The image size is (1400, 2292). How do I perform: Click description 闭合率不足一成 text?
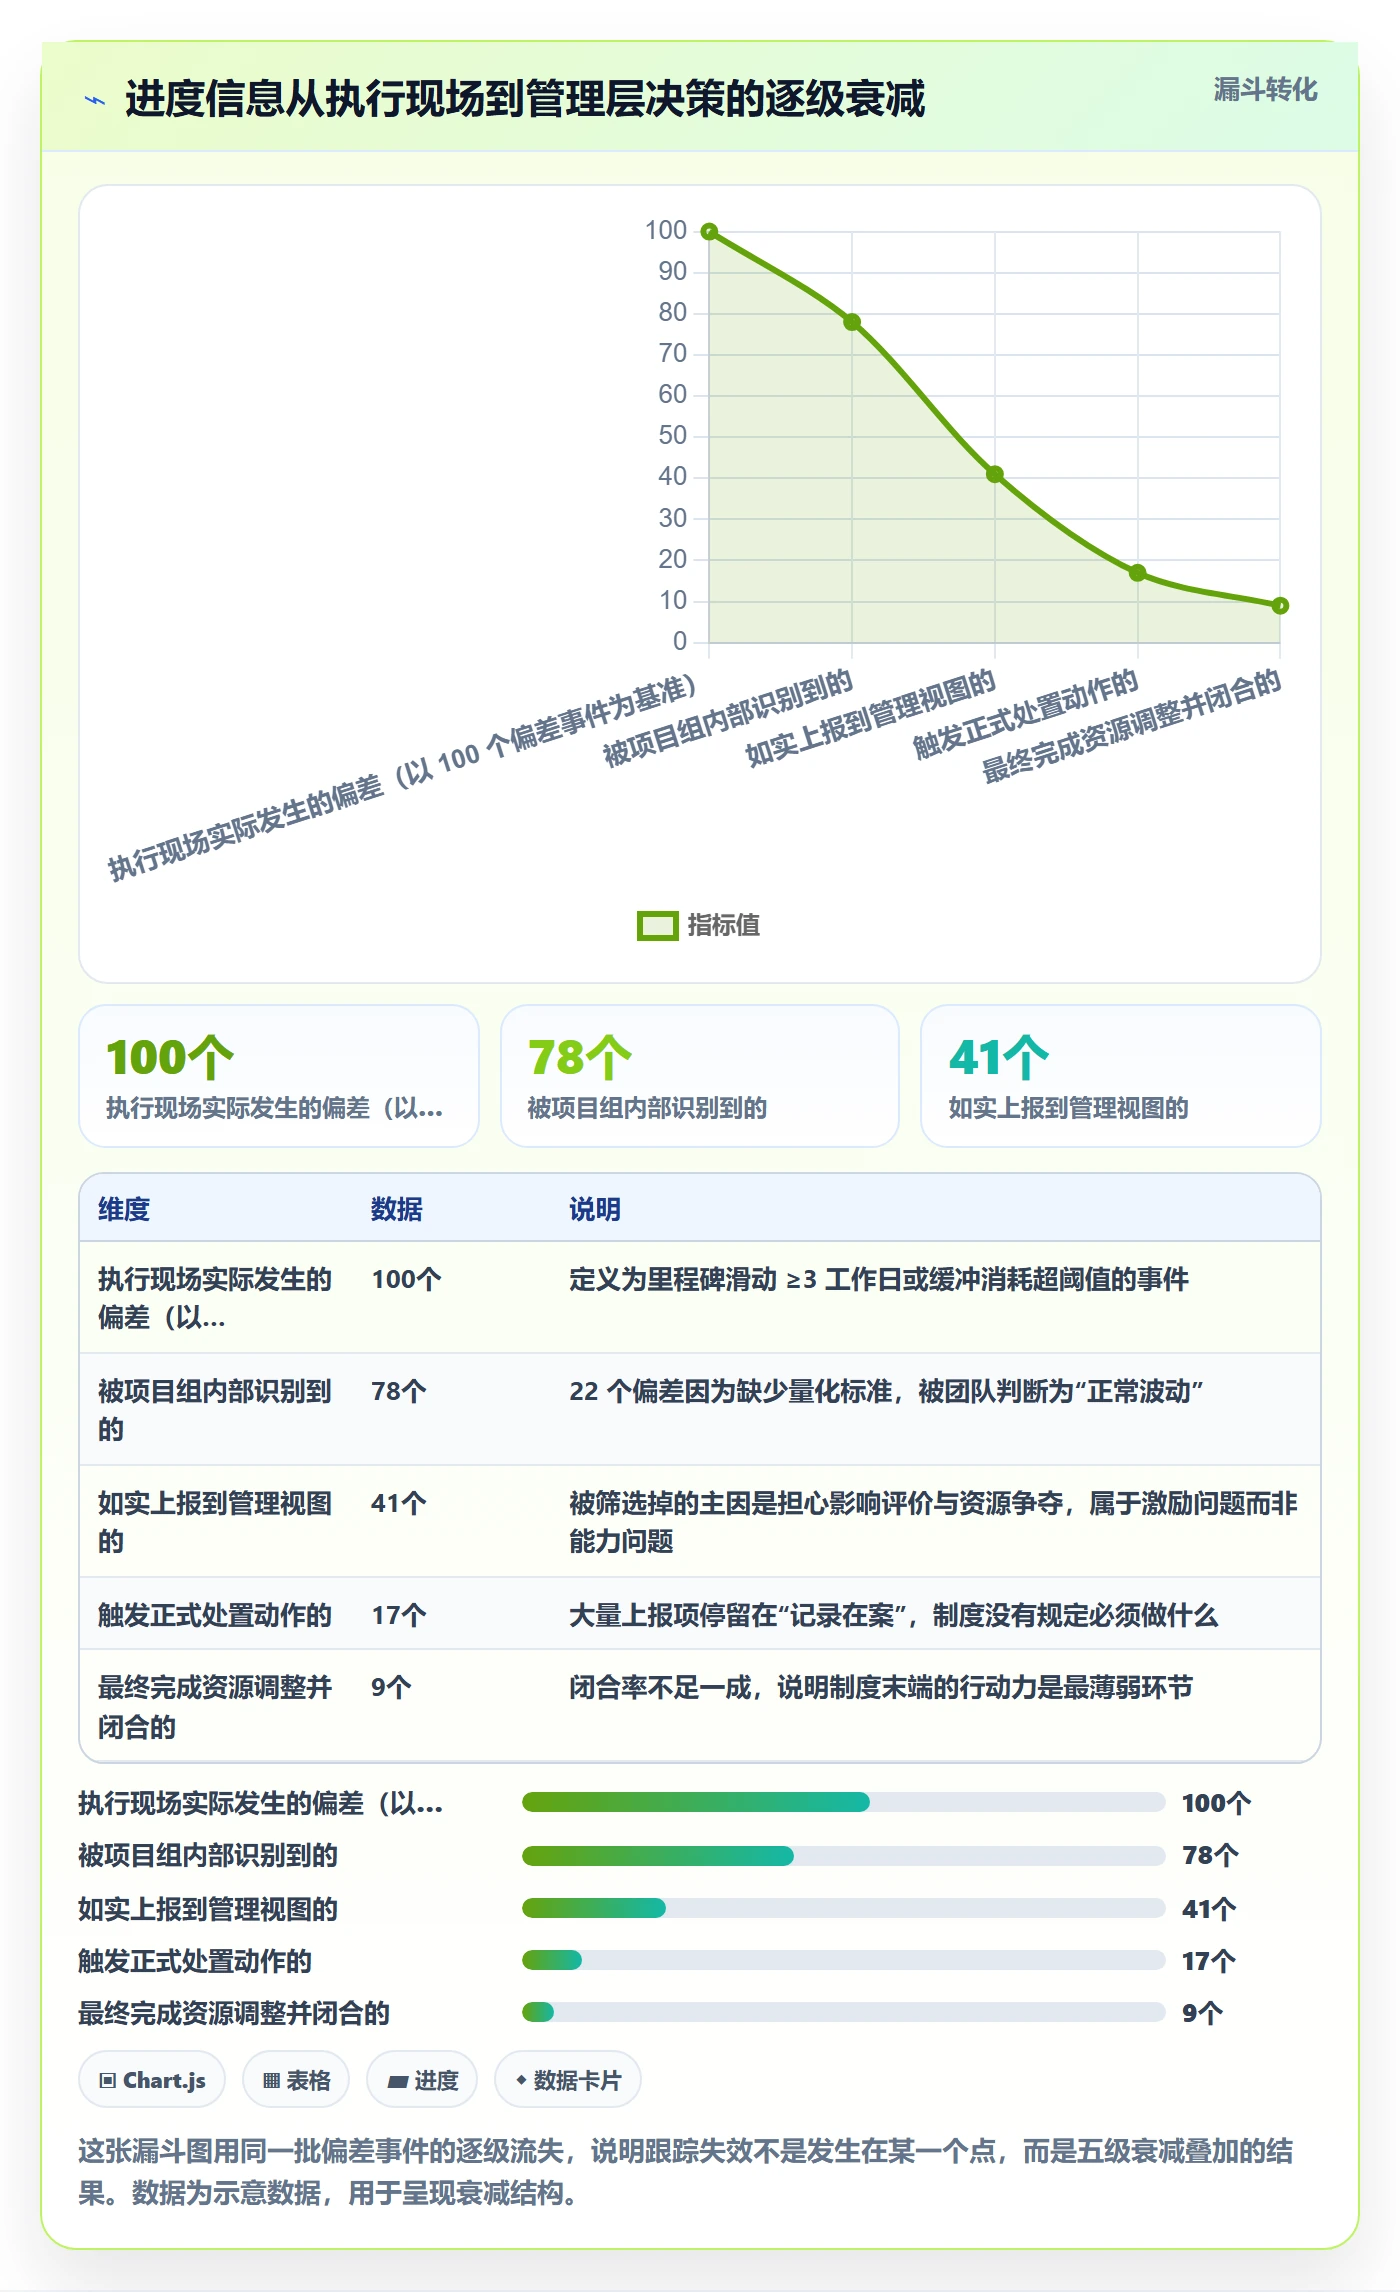pos(881,1688)
